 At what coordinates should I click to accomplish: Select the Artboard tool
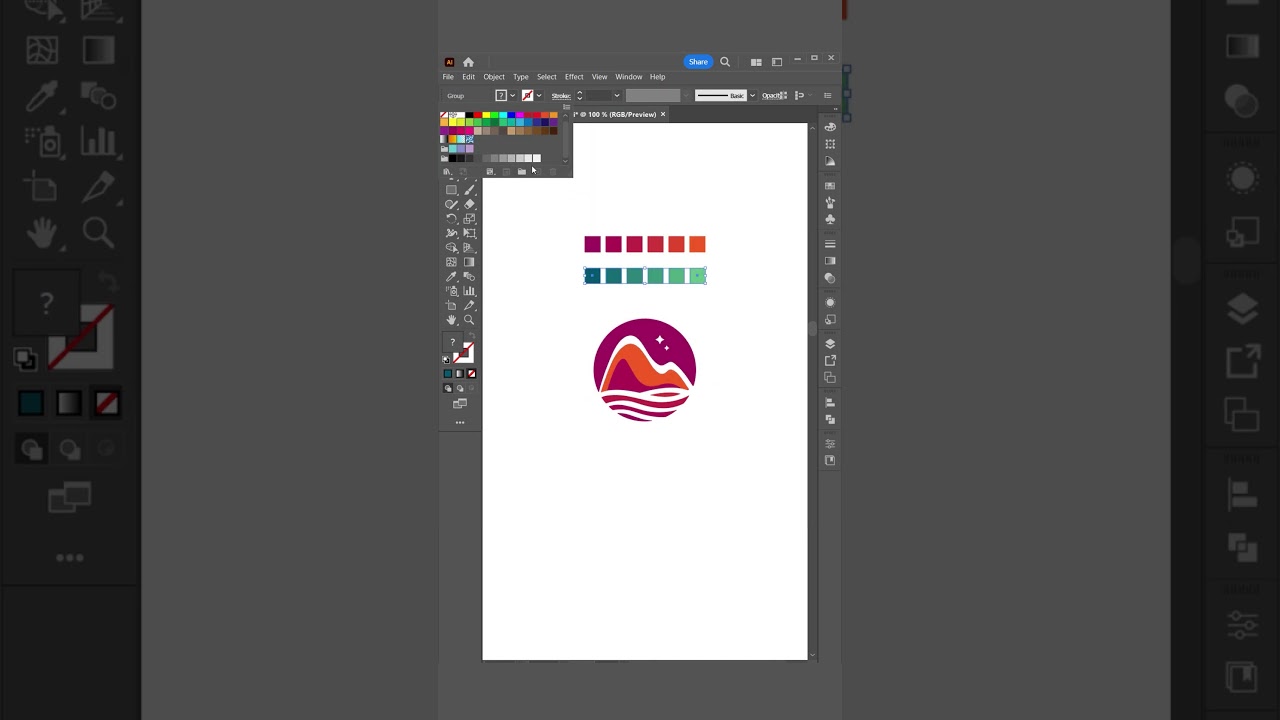pyautogui.click(x=452, y=305)
